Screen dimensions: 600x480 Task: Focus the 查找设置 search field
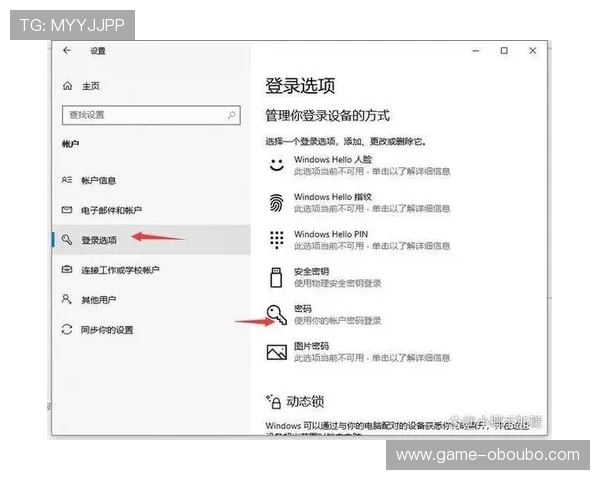pyautogui.click(x=151, y=115)
